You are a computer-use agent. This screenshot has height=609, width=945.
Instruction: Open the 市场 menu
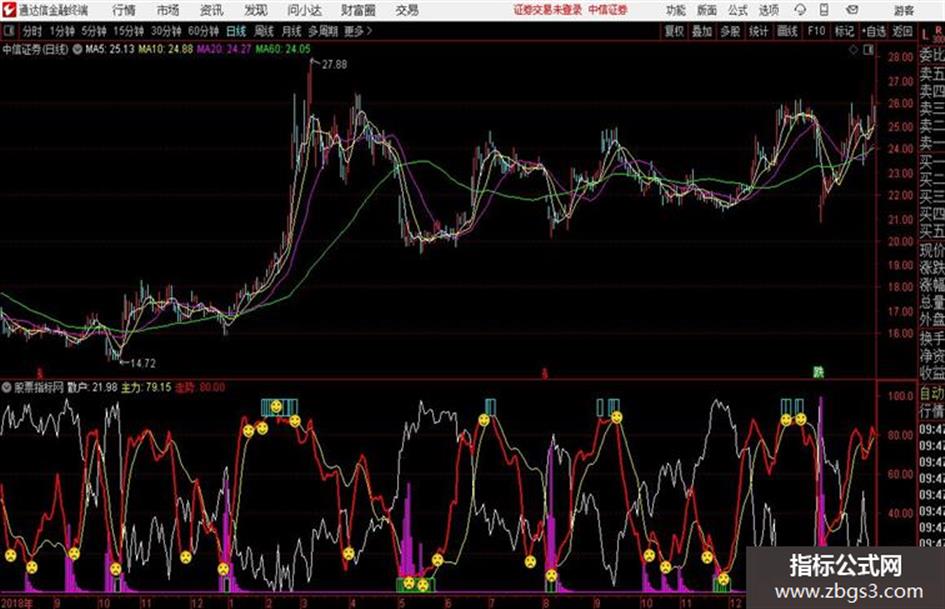[168, 10]
